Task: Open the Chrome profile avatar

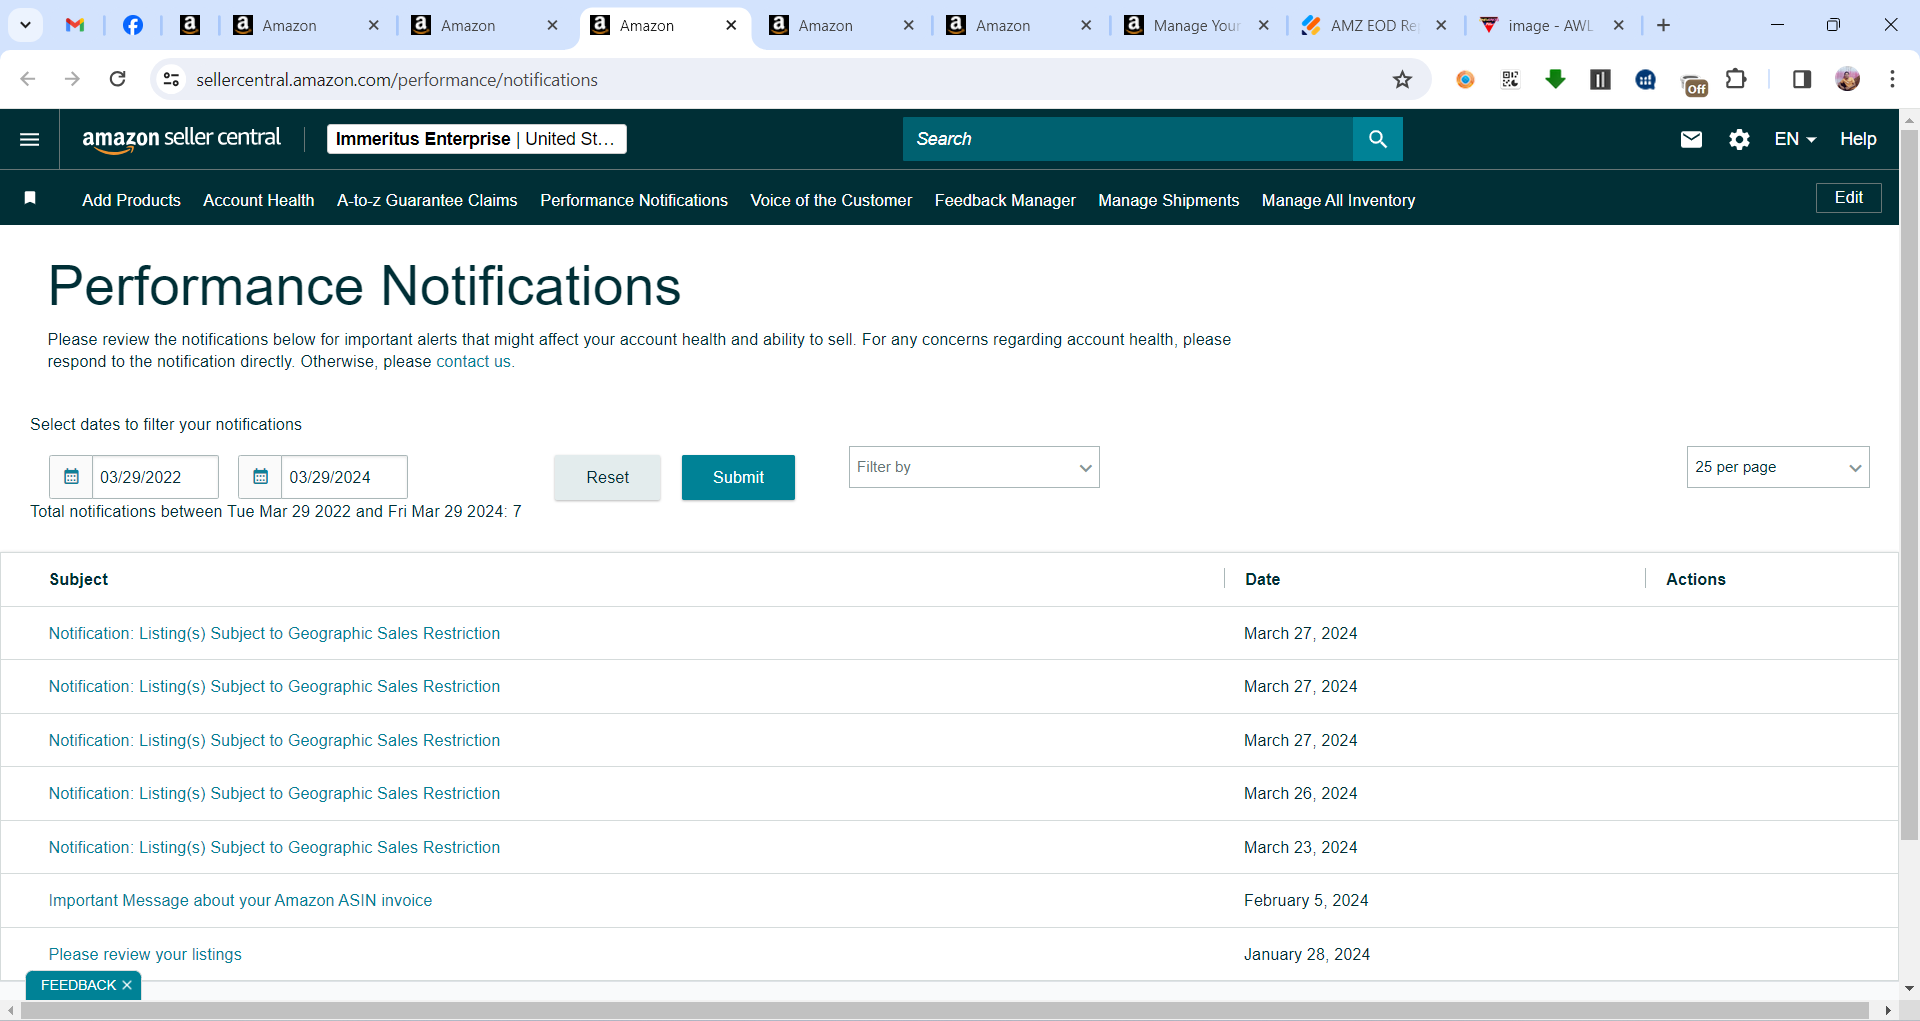Action: [x=1848, y=80]
